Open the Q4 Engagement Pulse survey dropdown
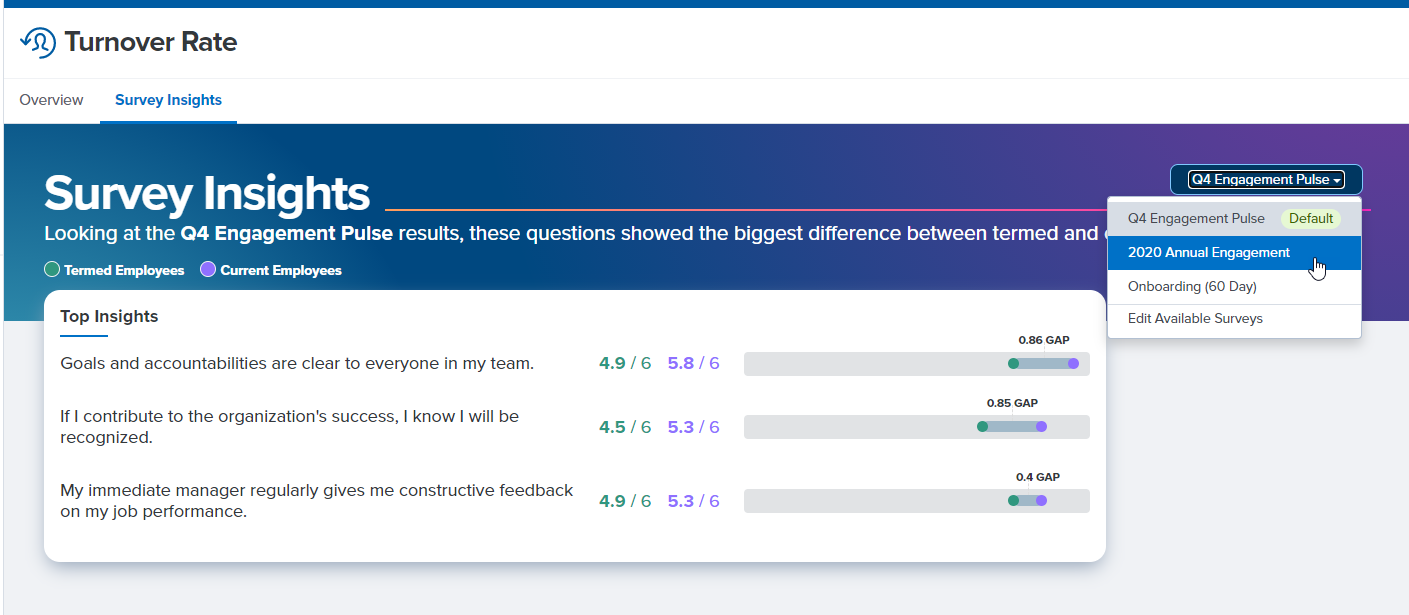 (x=1265, y=180)
